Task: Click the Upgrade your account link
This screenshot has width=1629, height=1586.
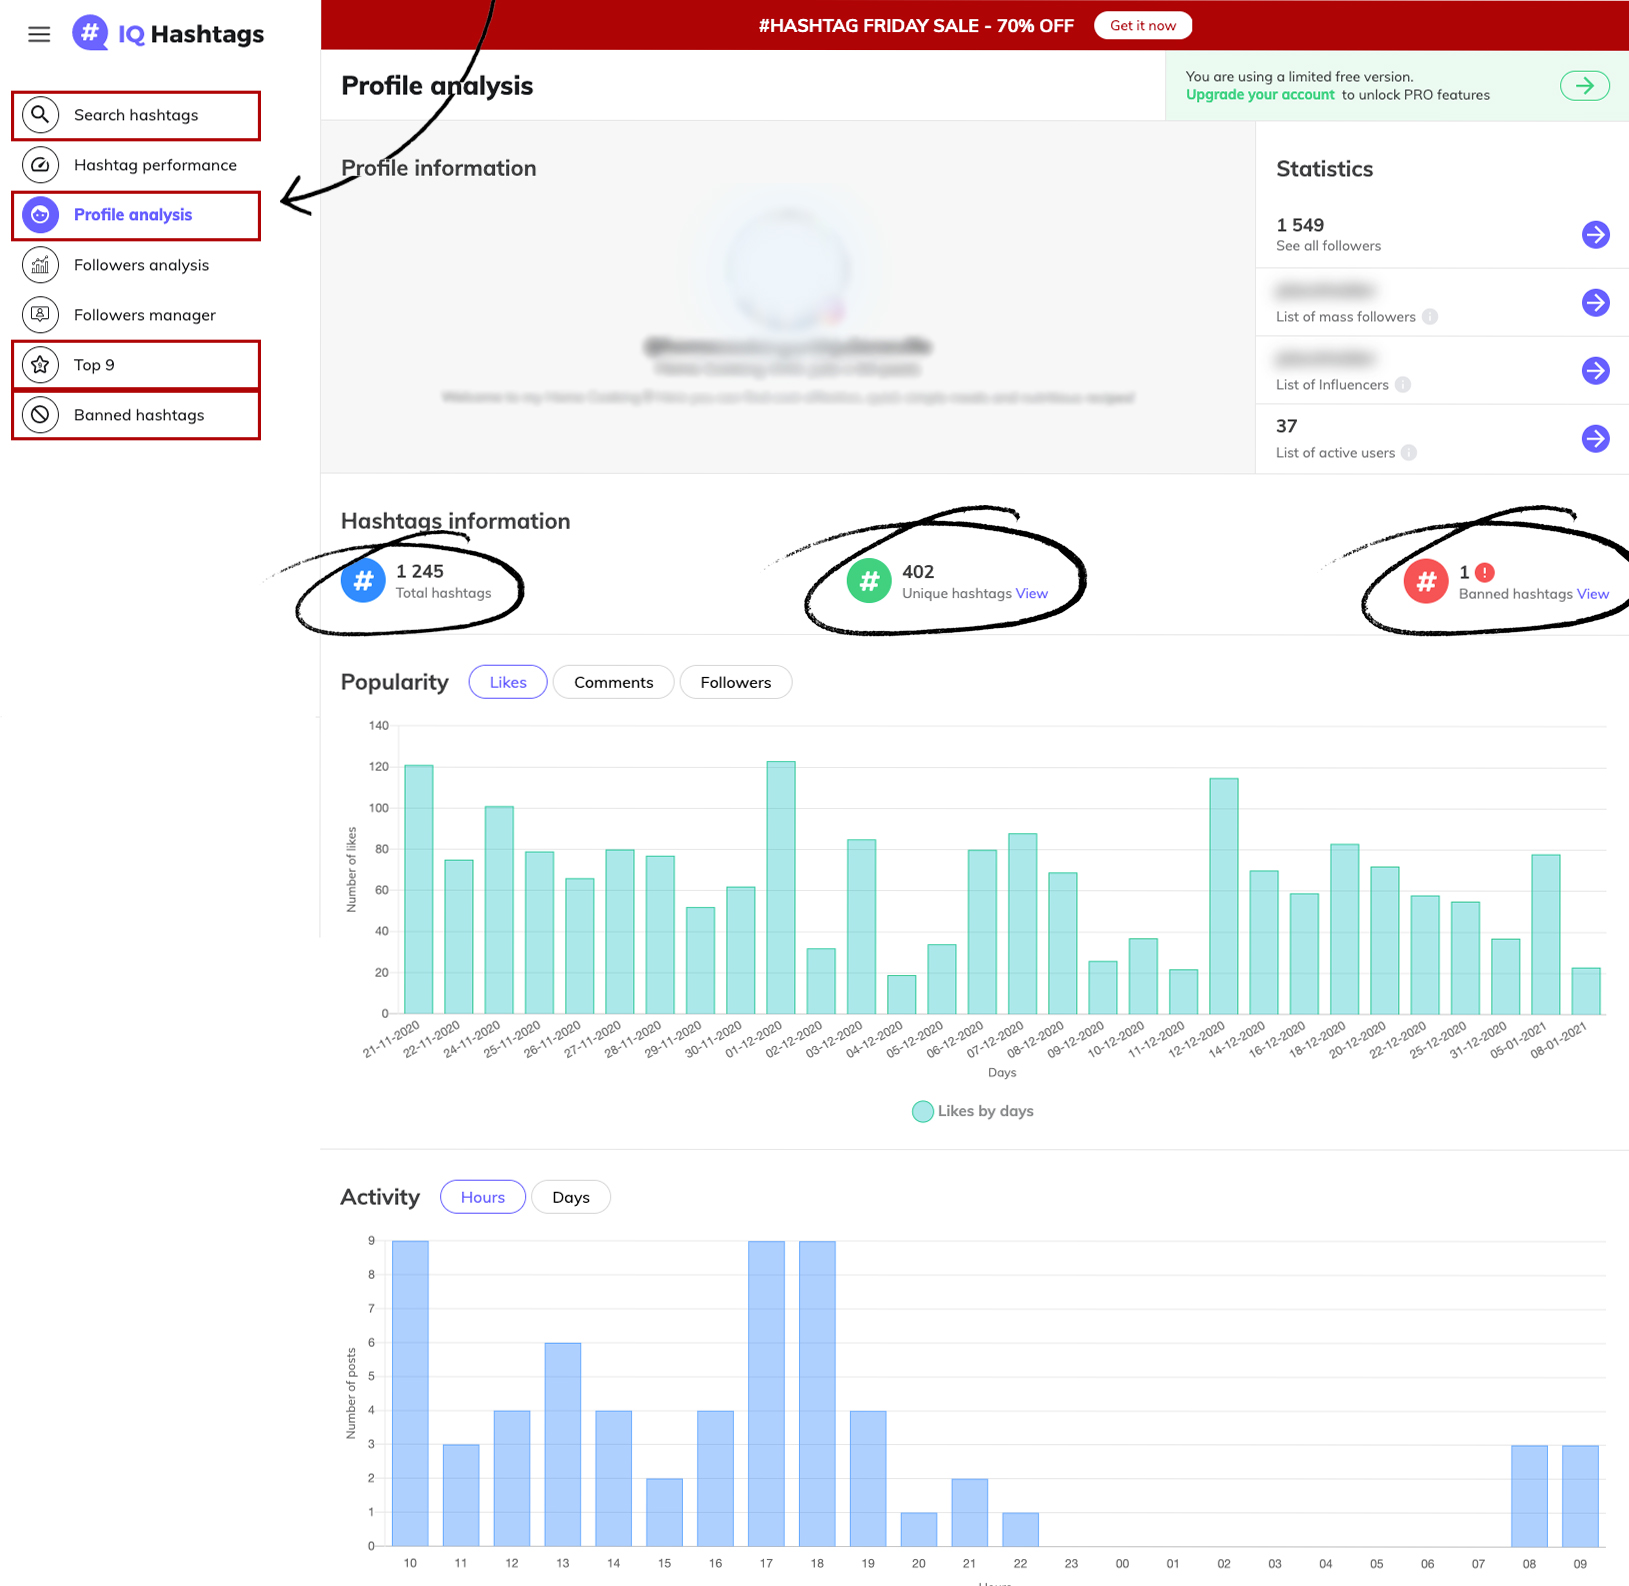Action: click(1259, 95)
